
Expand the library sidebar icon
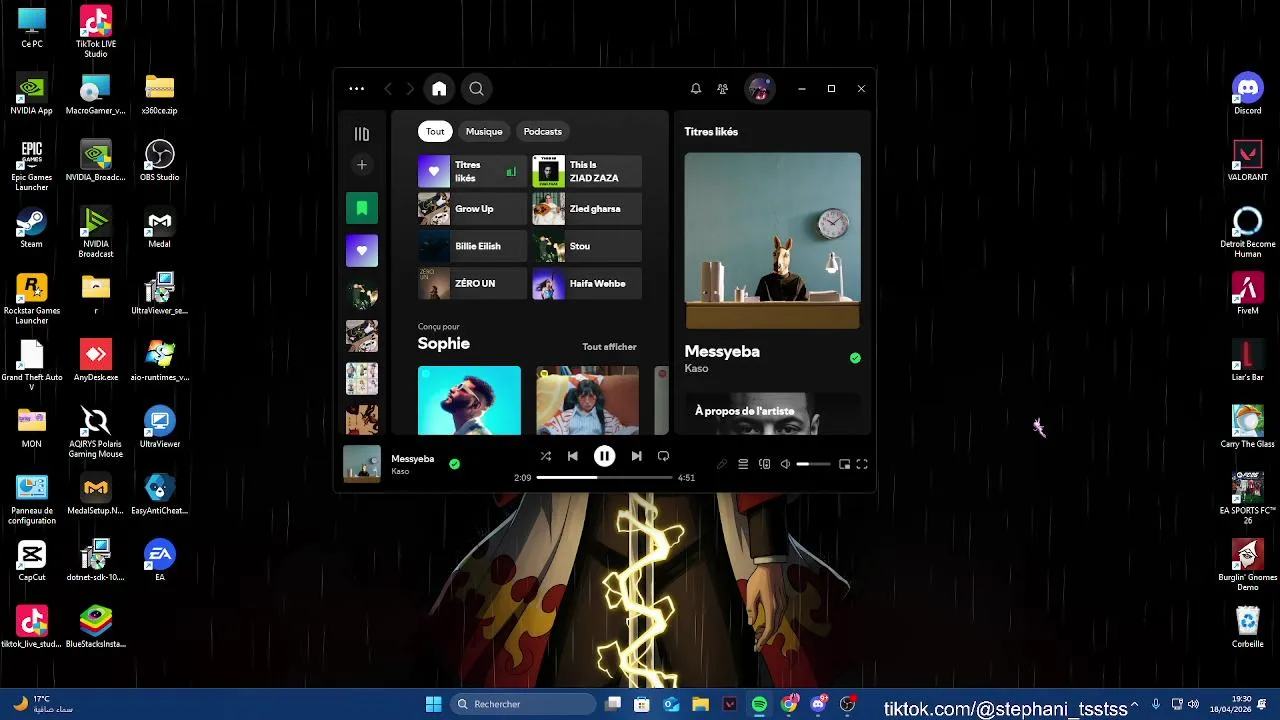click(x=362, y=134)
